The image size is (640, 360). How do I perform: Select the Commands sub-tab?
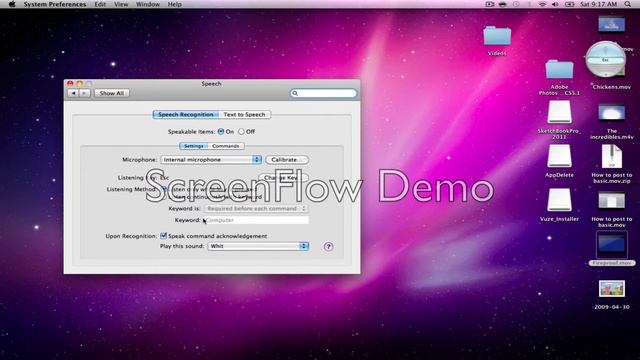click(226, 146)
